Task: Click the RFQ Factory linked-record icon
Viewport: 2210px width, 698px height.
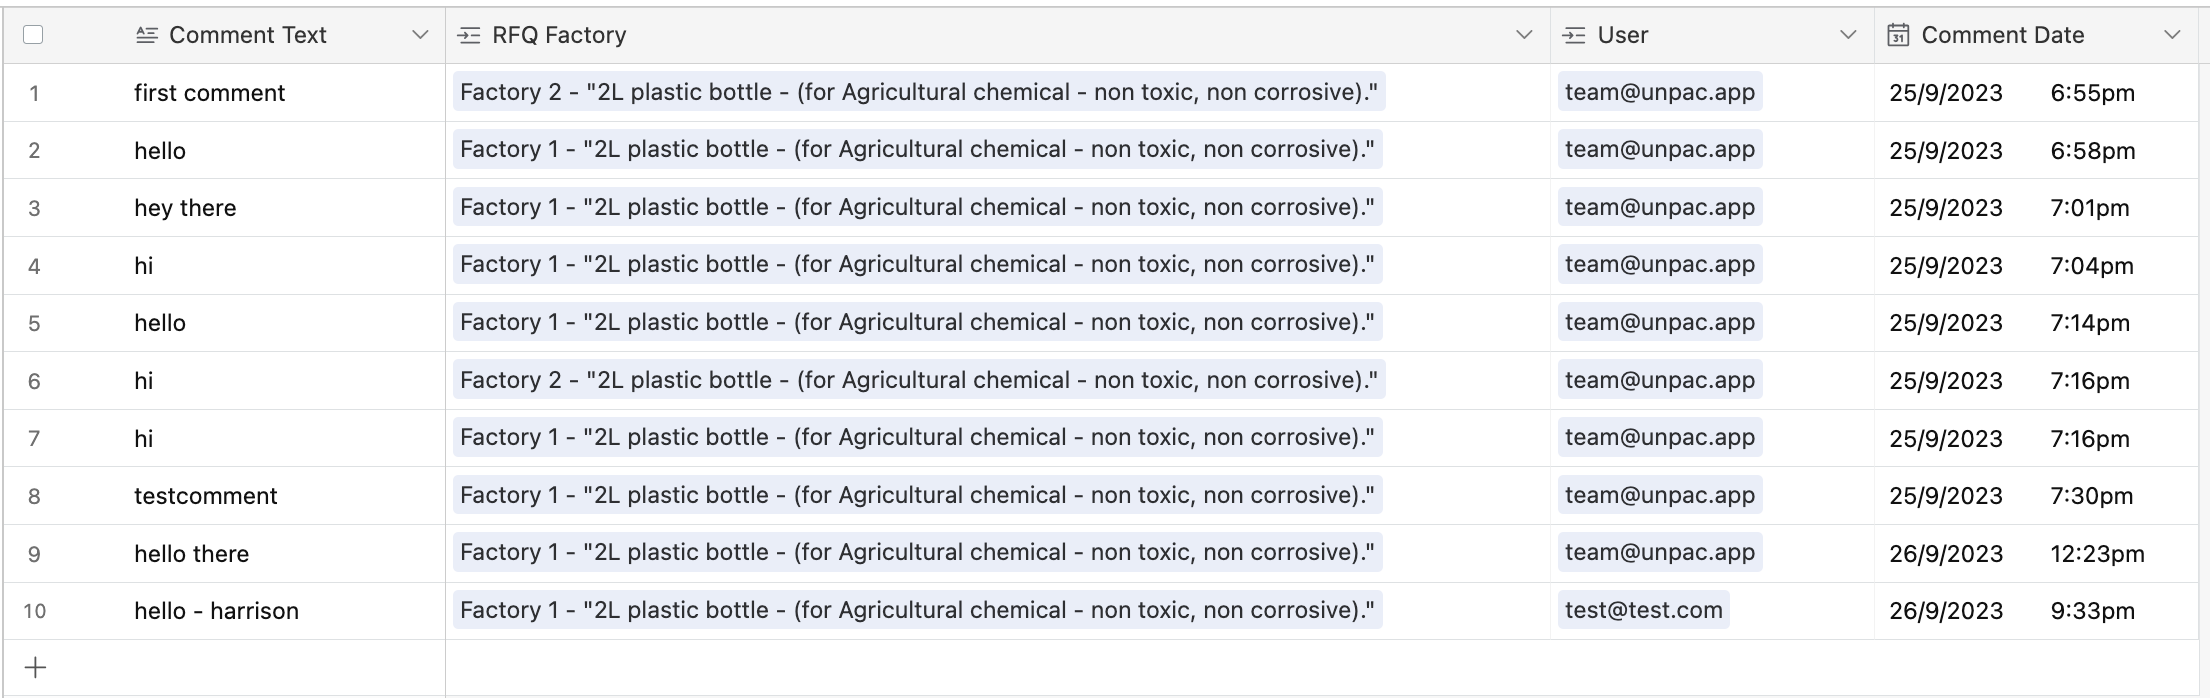Action: pos(468,35)
